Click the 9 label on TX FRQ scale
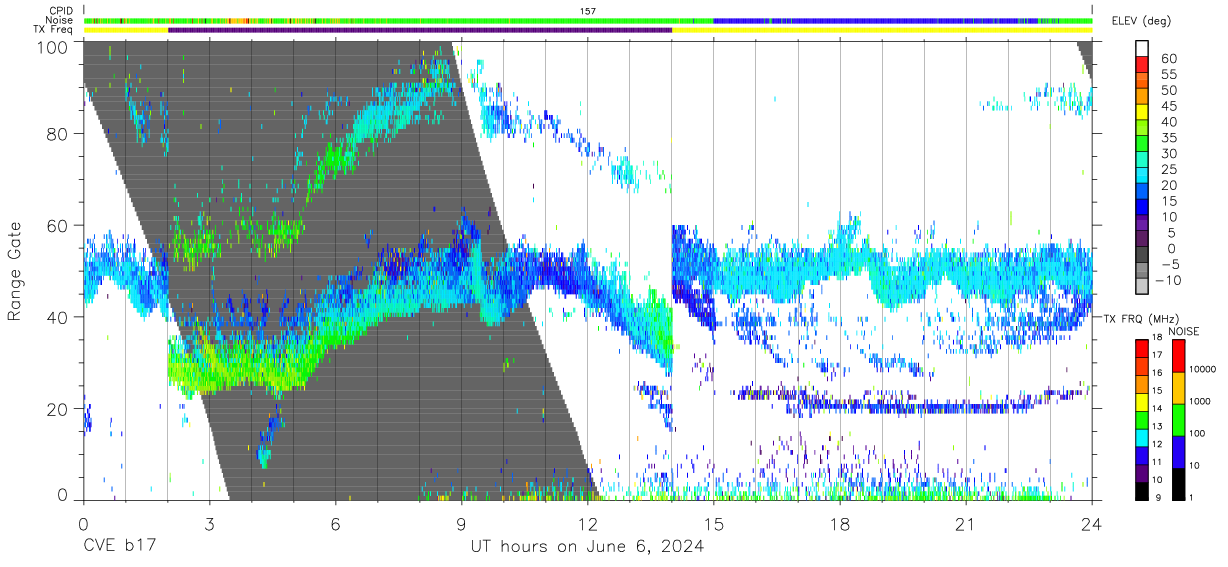 coord(1158,499)
